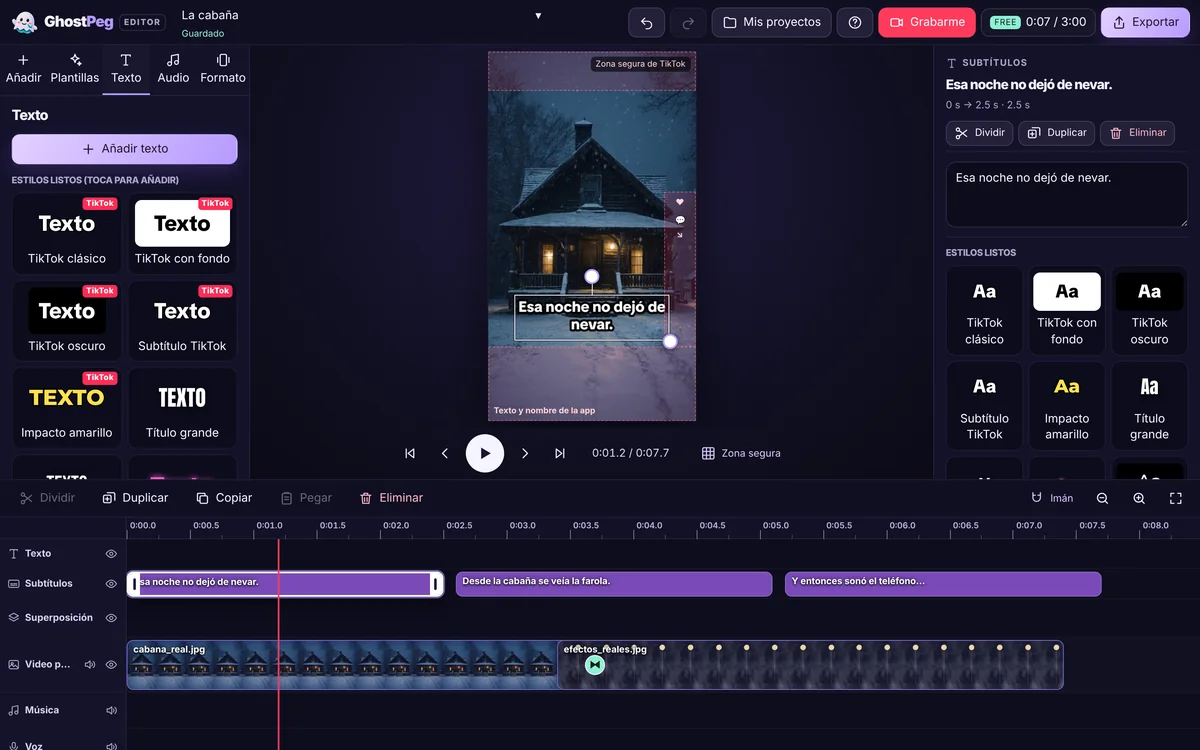The image size is (1200, 750).
Task: Zoom in the timeline
Action: pos(1139,498)
